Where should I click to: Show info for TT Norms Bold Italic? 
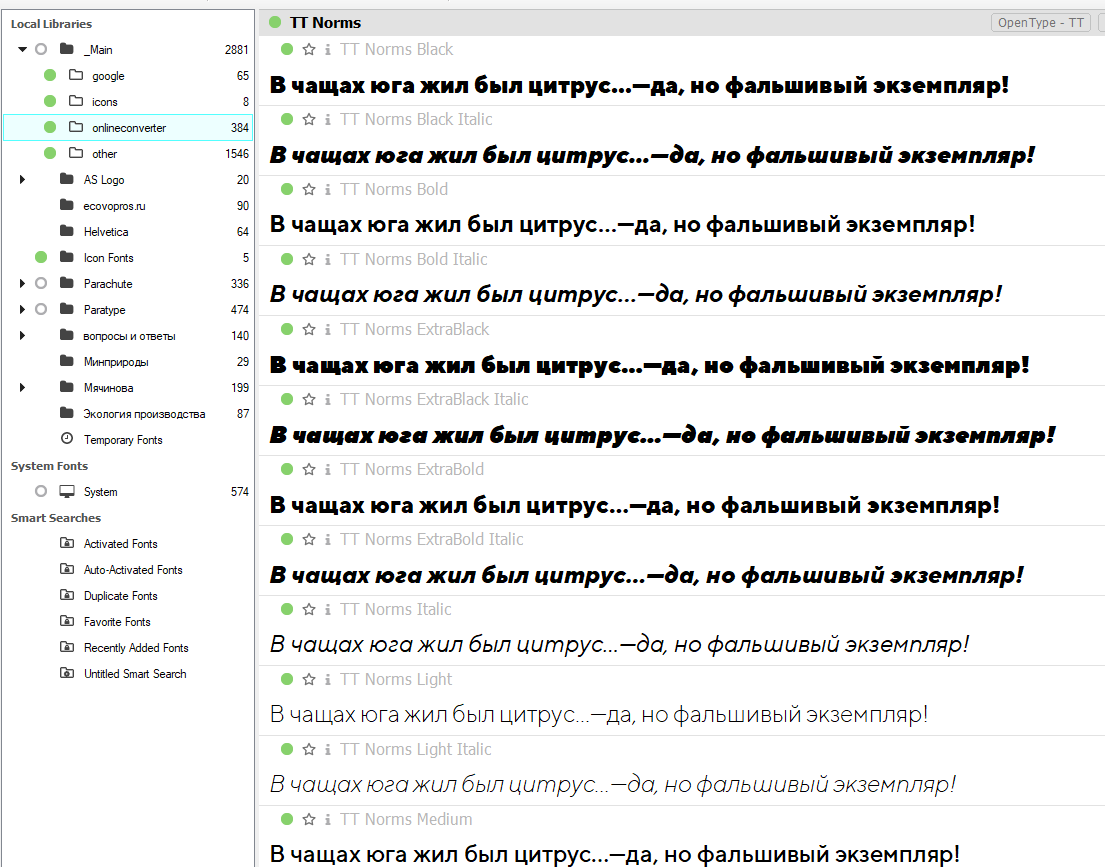[328, 259]
